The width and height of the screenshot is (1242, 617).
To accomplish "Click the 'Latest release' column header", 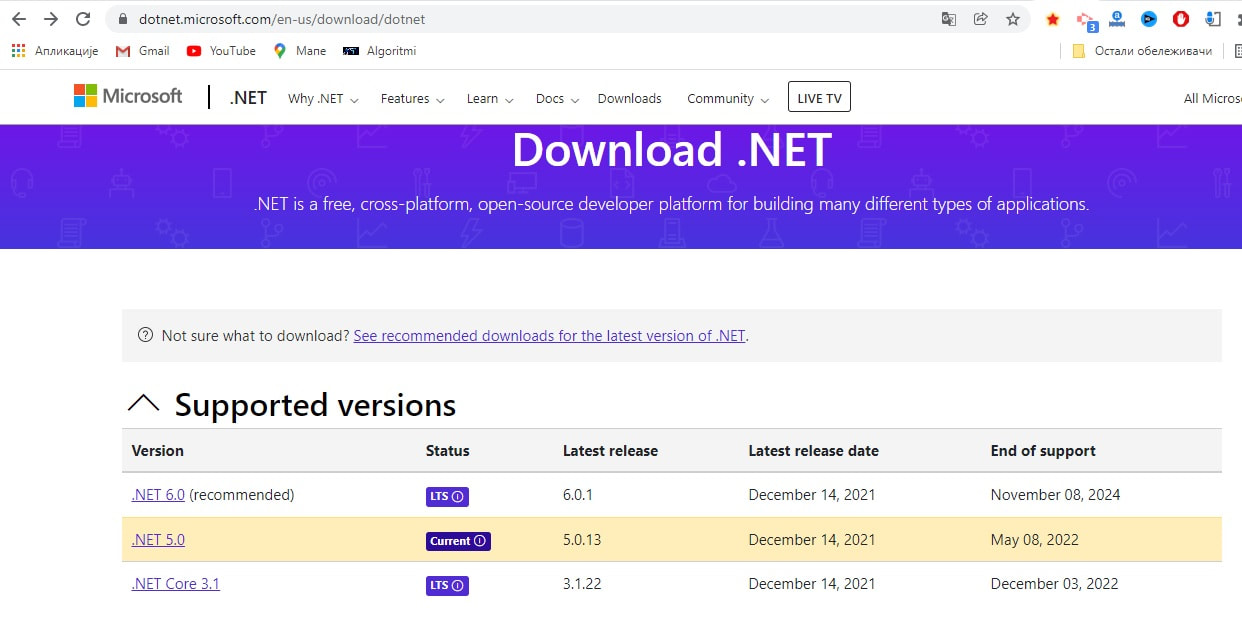I will (610, 451).
